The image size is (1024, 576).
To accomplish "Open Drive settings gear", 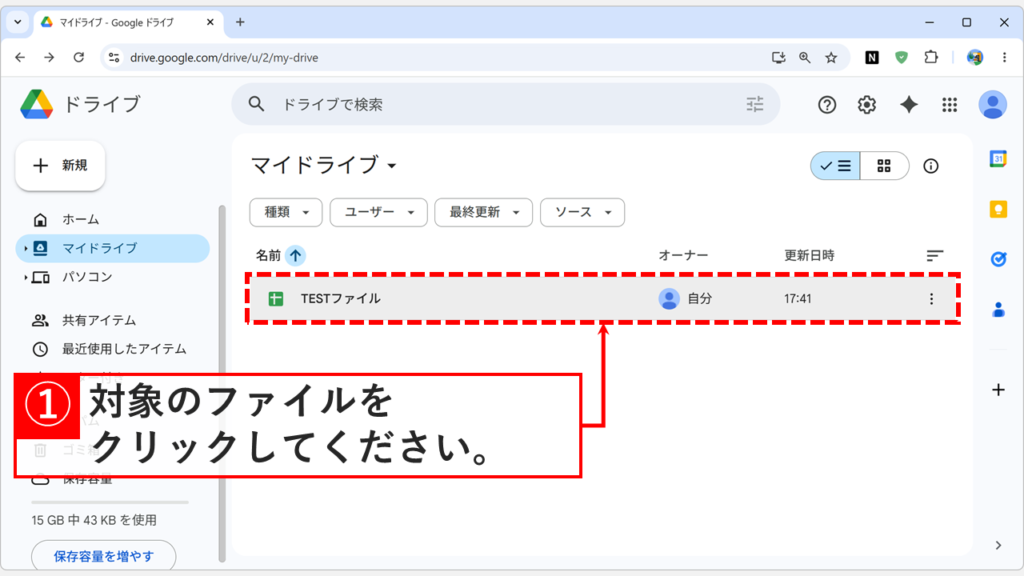I will click(867, 104).
